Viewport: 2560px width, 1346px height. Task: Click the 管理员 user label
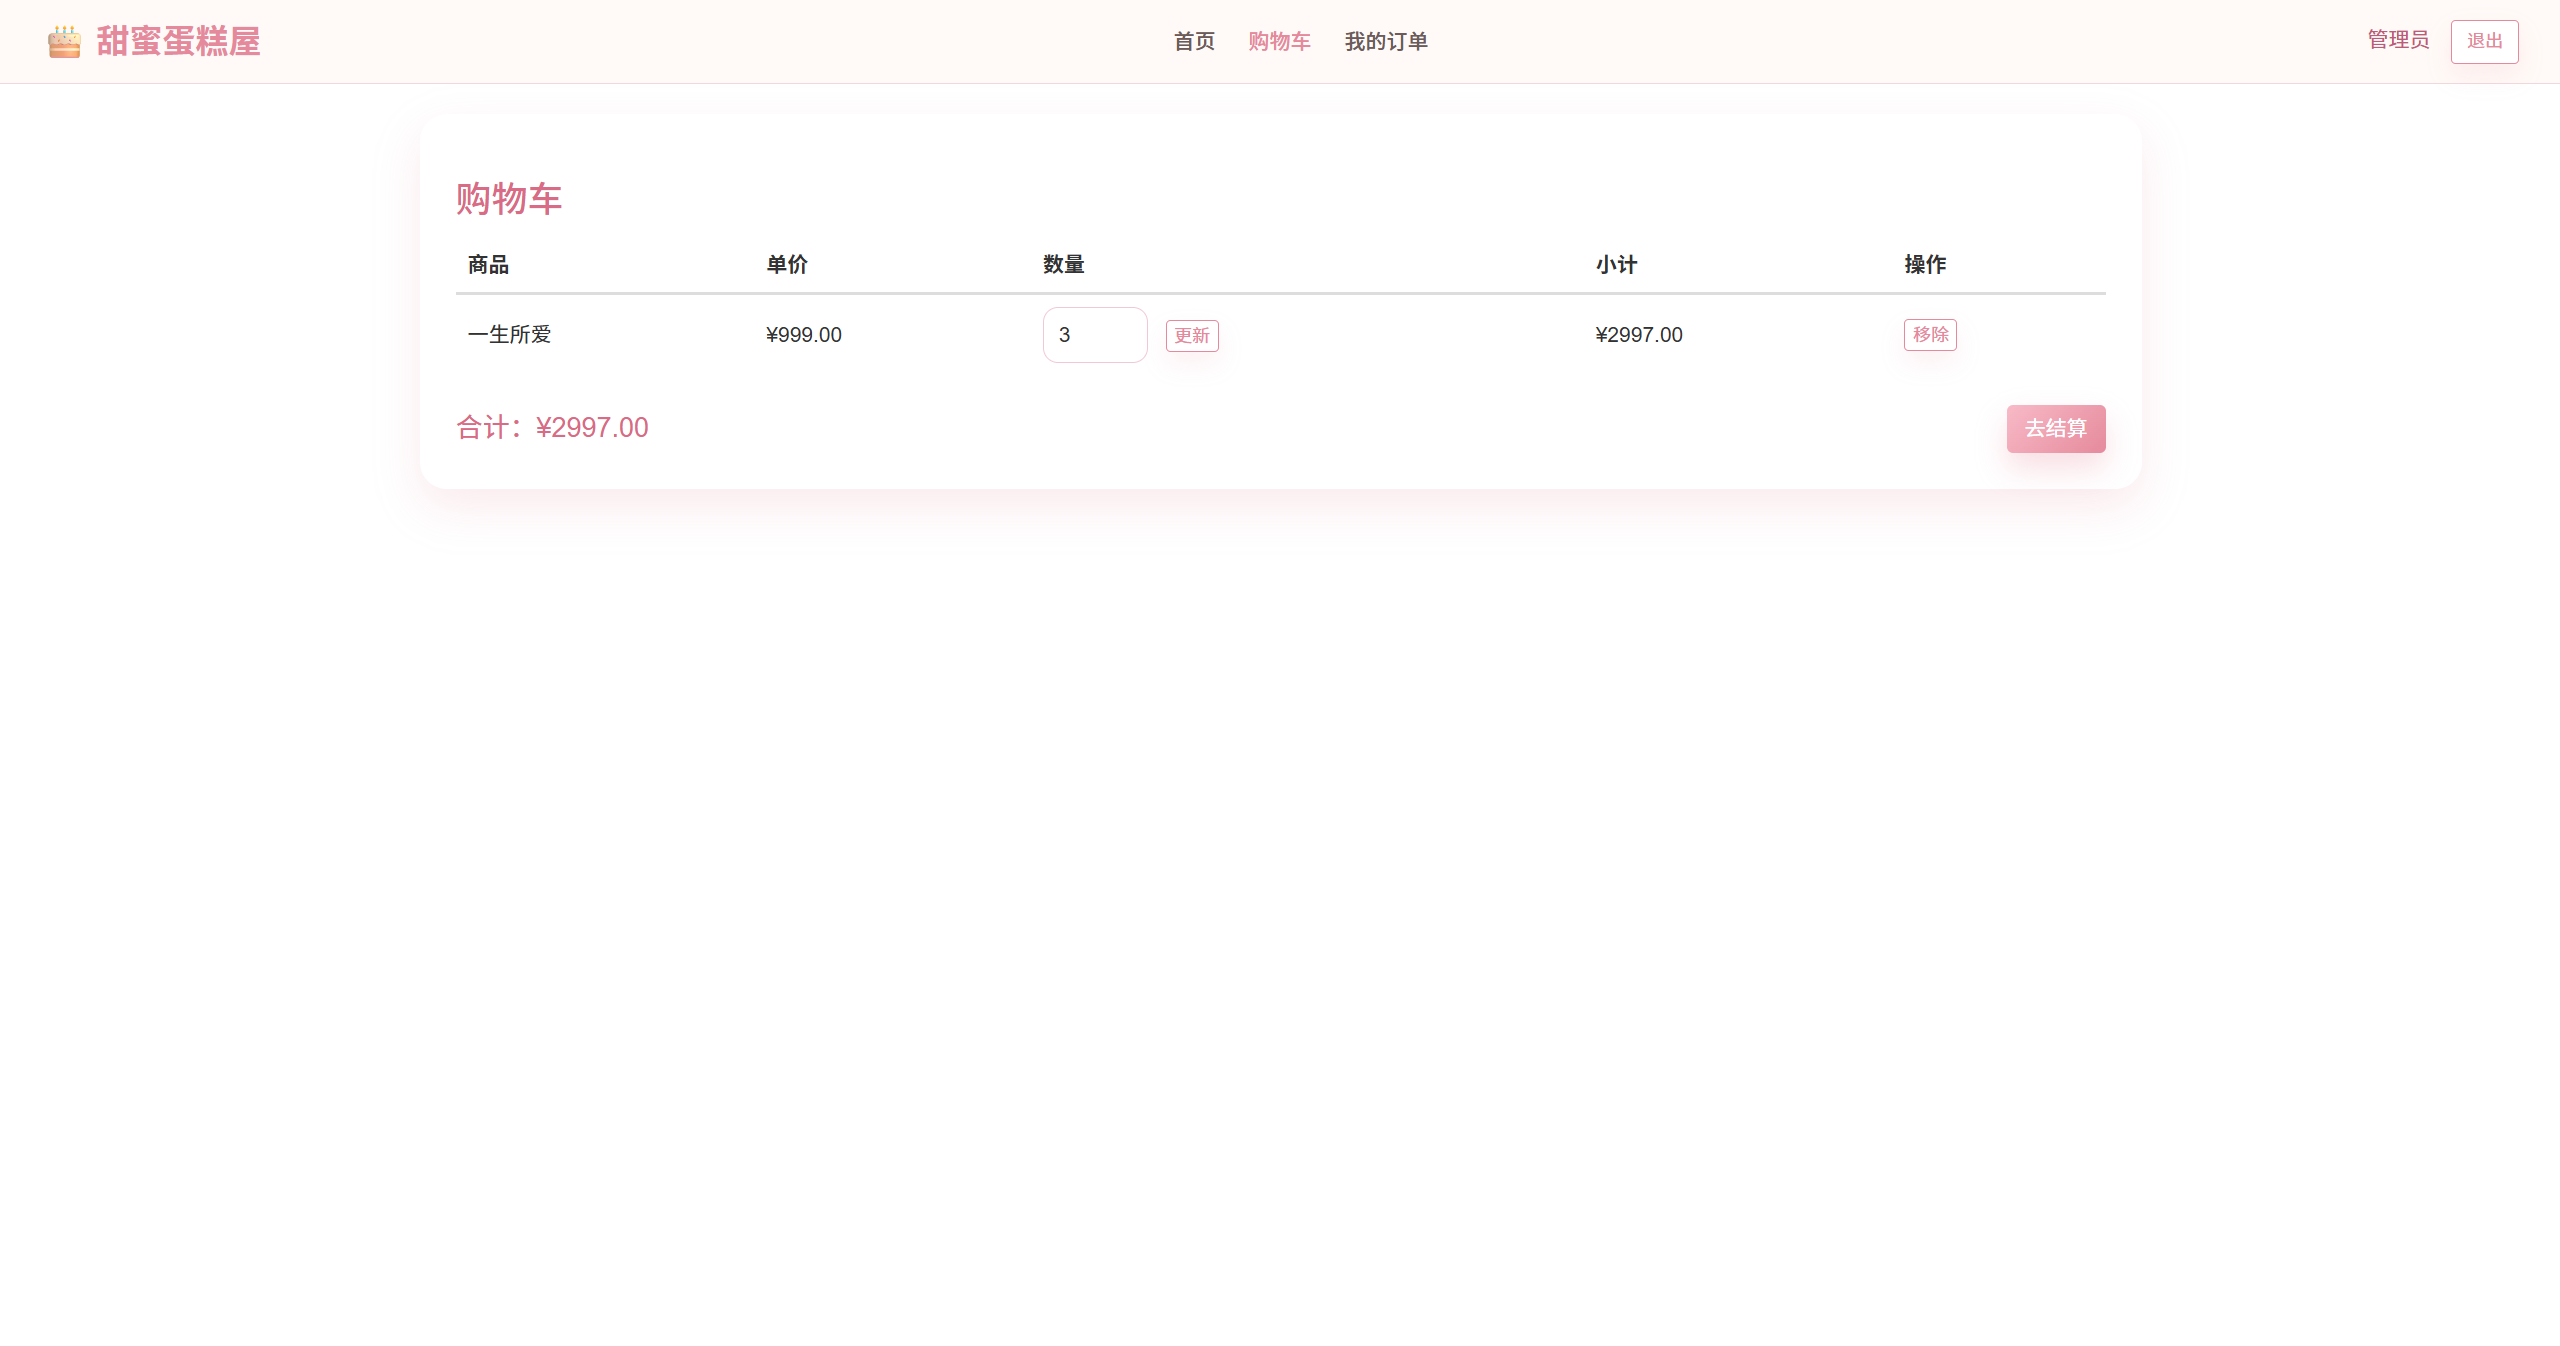[x=2398, y=40]
